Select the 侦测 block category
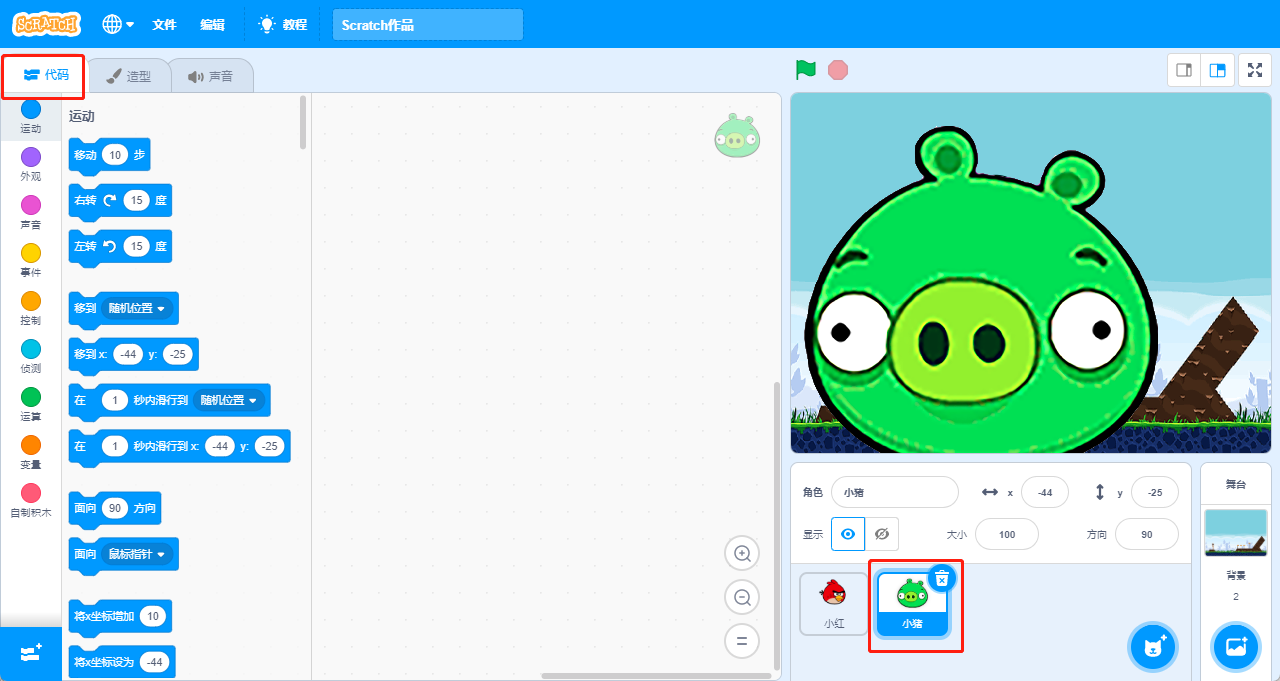 31,357
